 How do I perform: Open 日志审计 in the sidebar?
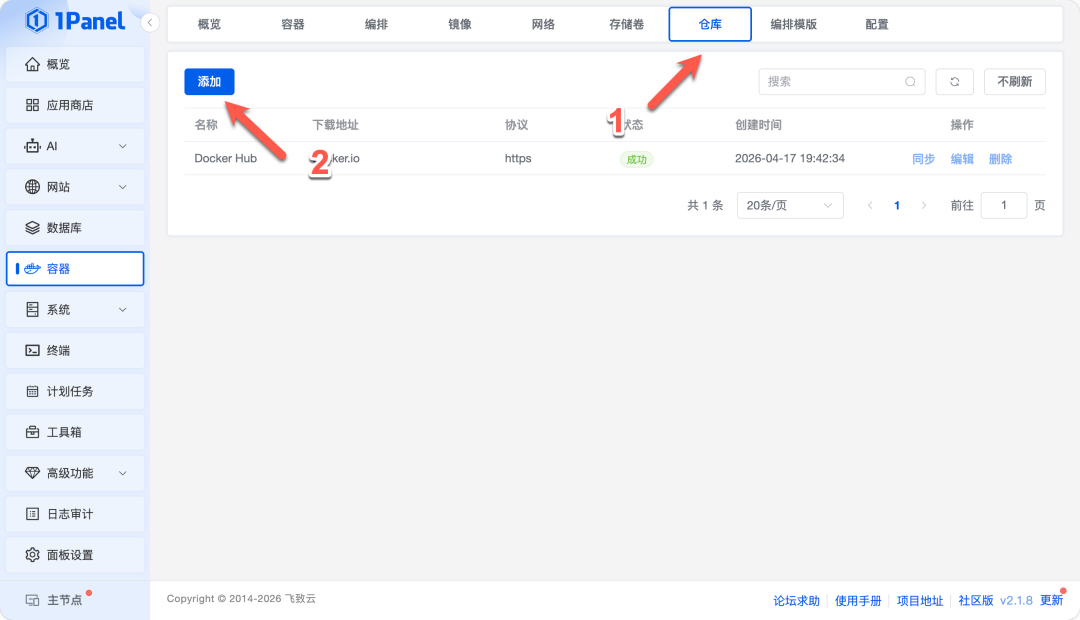(75, 514)
